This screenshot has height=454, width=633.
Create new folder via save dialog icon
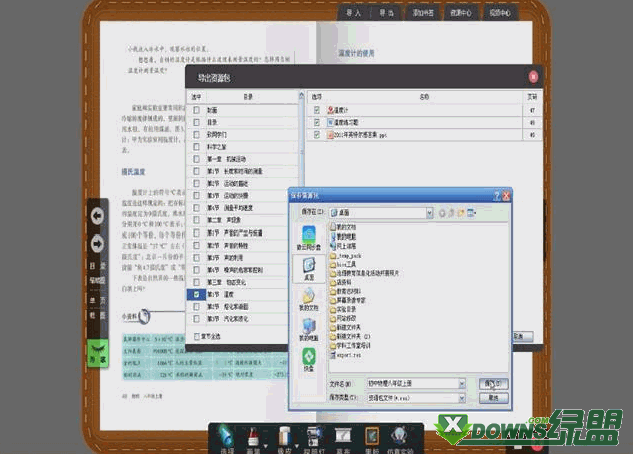tap(461, 213)
